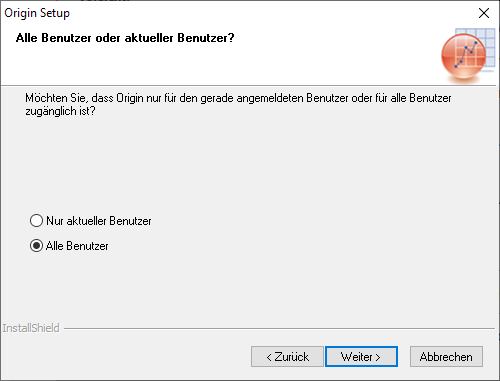Screen dimensions: 500x381
Task: Click the 'Nur aktueller Benutzer' option label text
Action: [99, 221]
